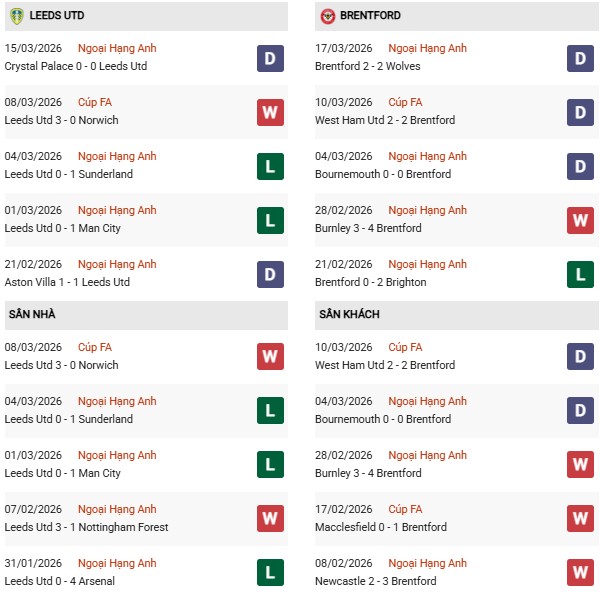
Task: Click the Leeds Utd club crest icon
Action: pos(16,16)
